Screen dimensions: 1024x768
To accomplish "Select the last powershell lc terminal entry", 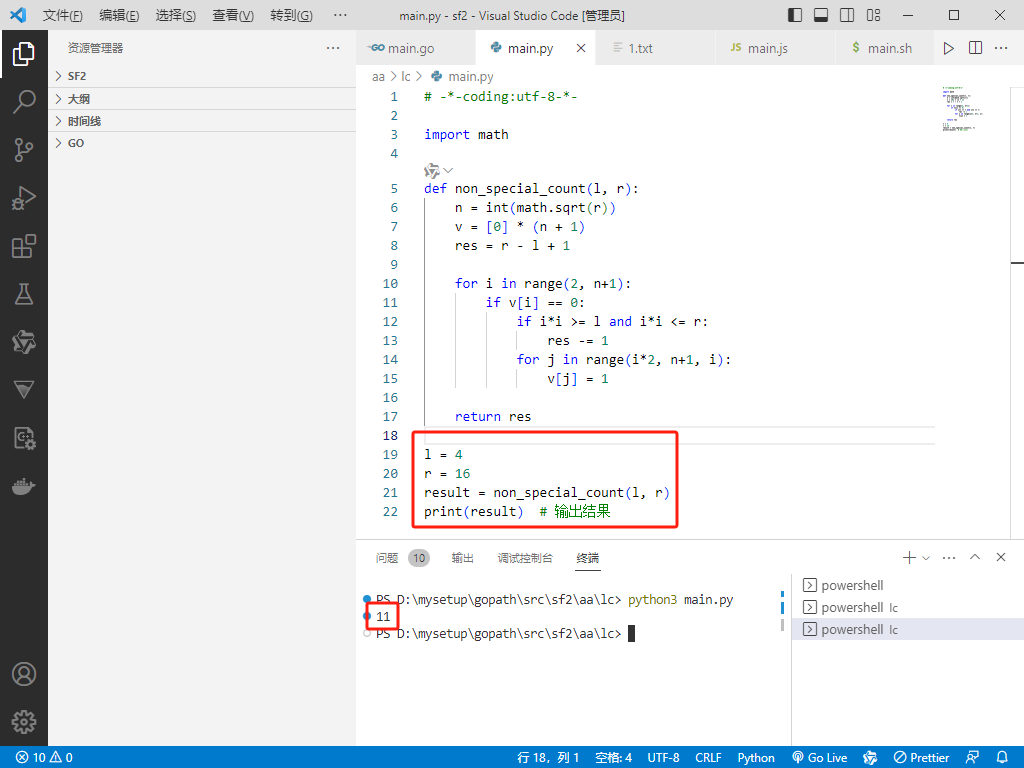I will click(908, 630).
